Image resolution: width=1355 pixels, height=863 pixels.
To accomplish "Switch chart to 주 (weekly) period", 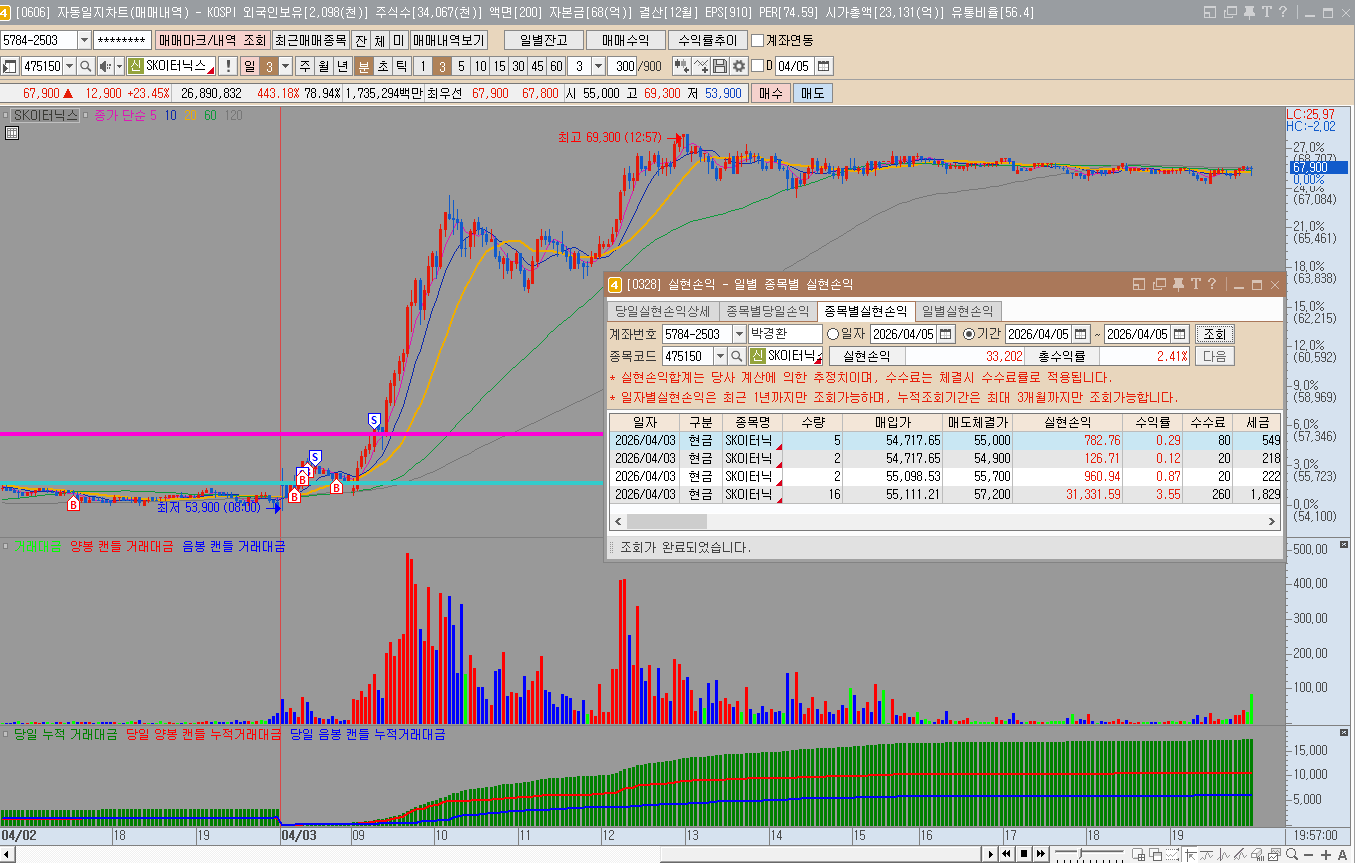I will (305, 66).
